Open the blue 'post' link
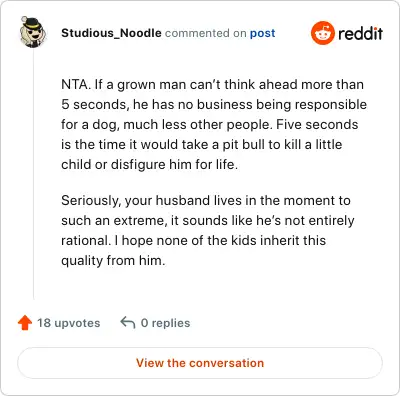400x396 pixels. coord(263,33)
